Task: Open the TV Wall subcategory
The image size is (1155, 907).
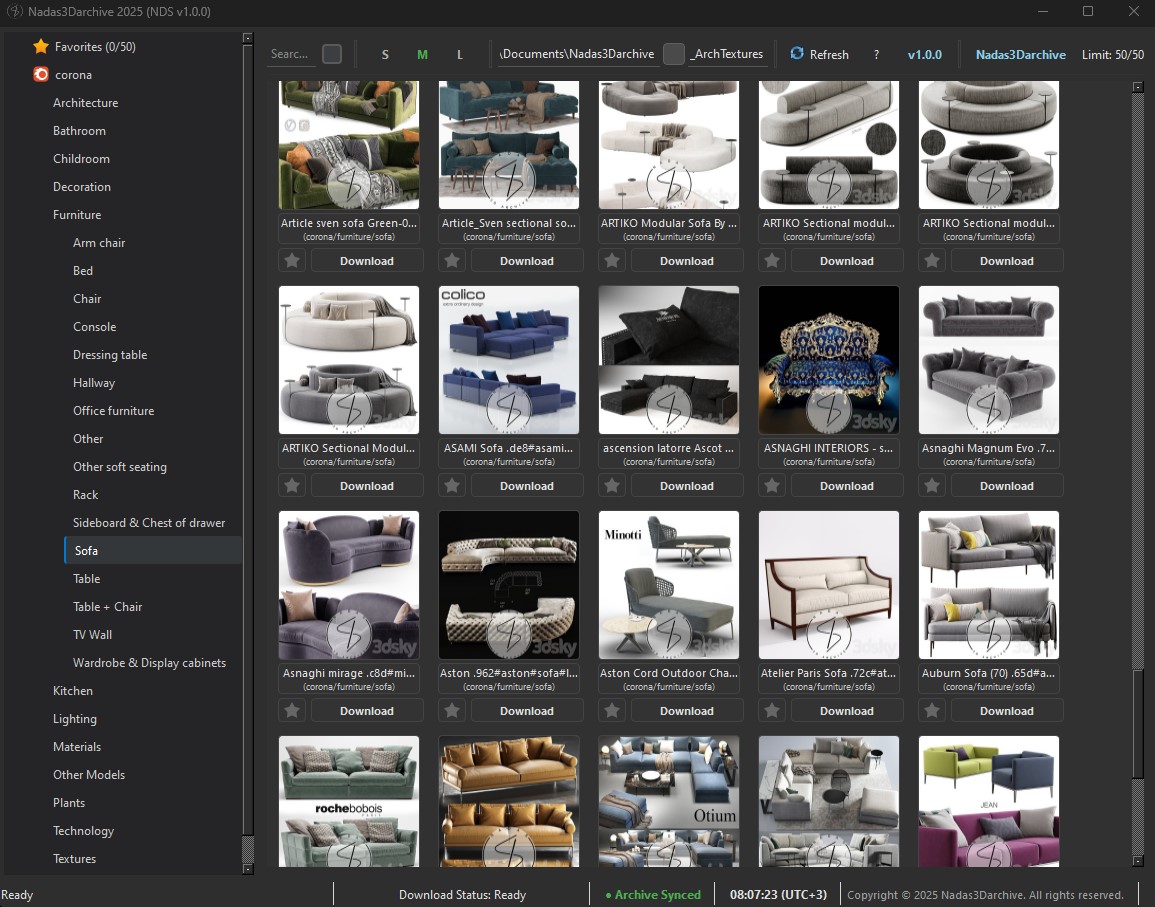Action: coord(92,635)
